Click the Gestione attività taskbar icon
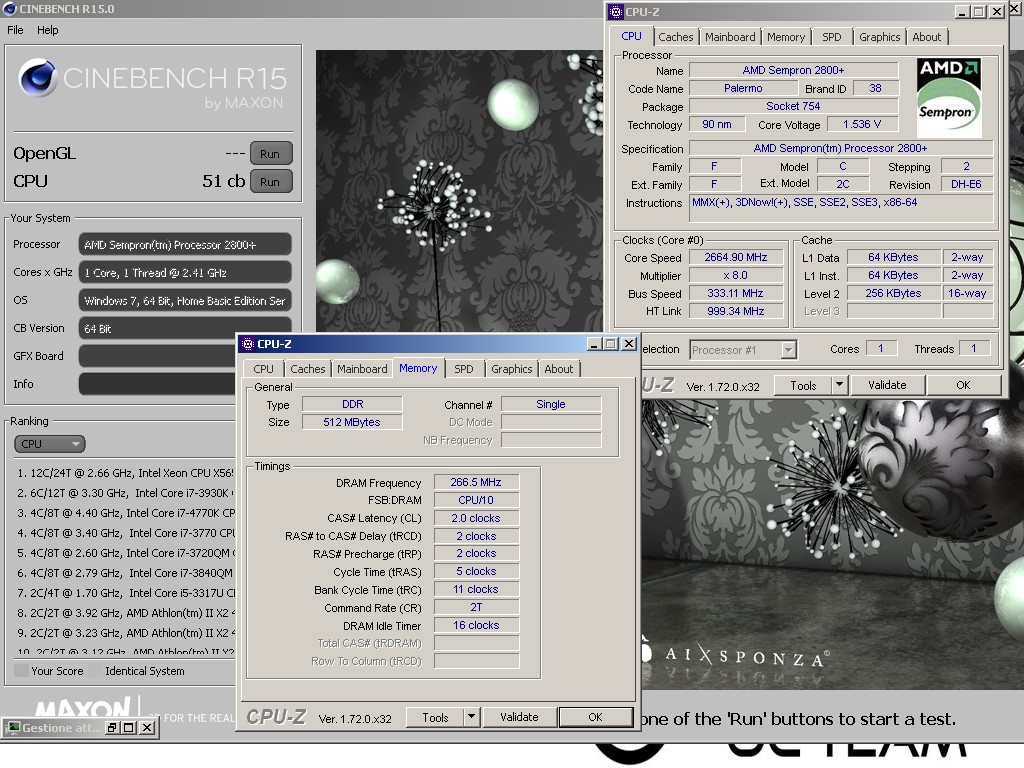The image size is (1024, 768). pyautogui.click(x=13, y=728)
